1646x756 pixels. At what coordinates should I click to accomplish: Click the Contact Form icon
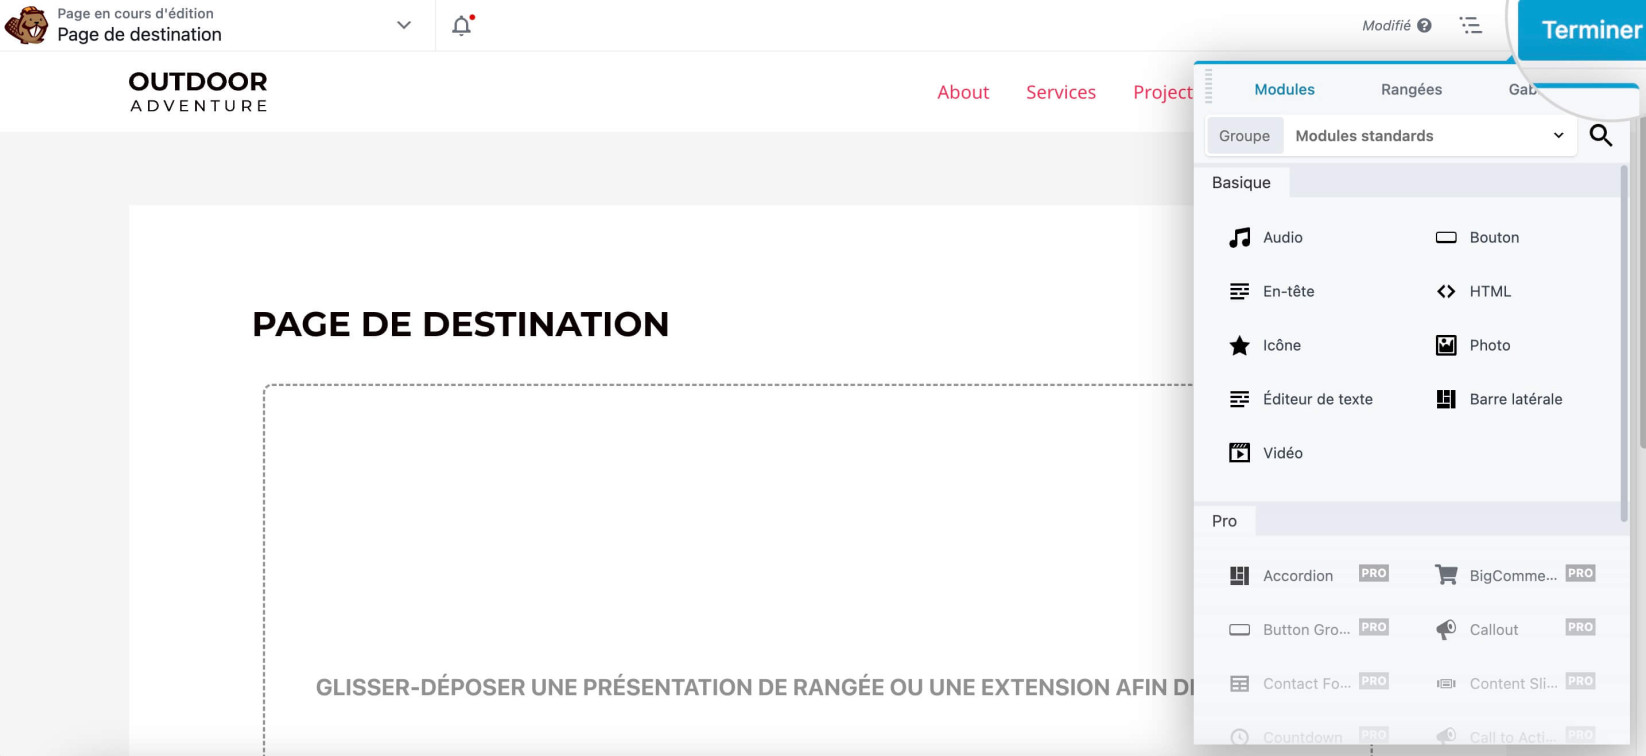(1240, 684)
